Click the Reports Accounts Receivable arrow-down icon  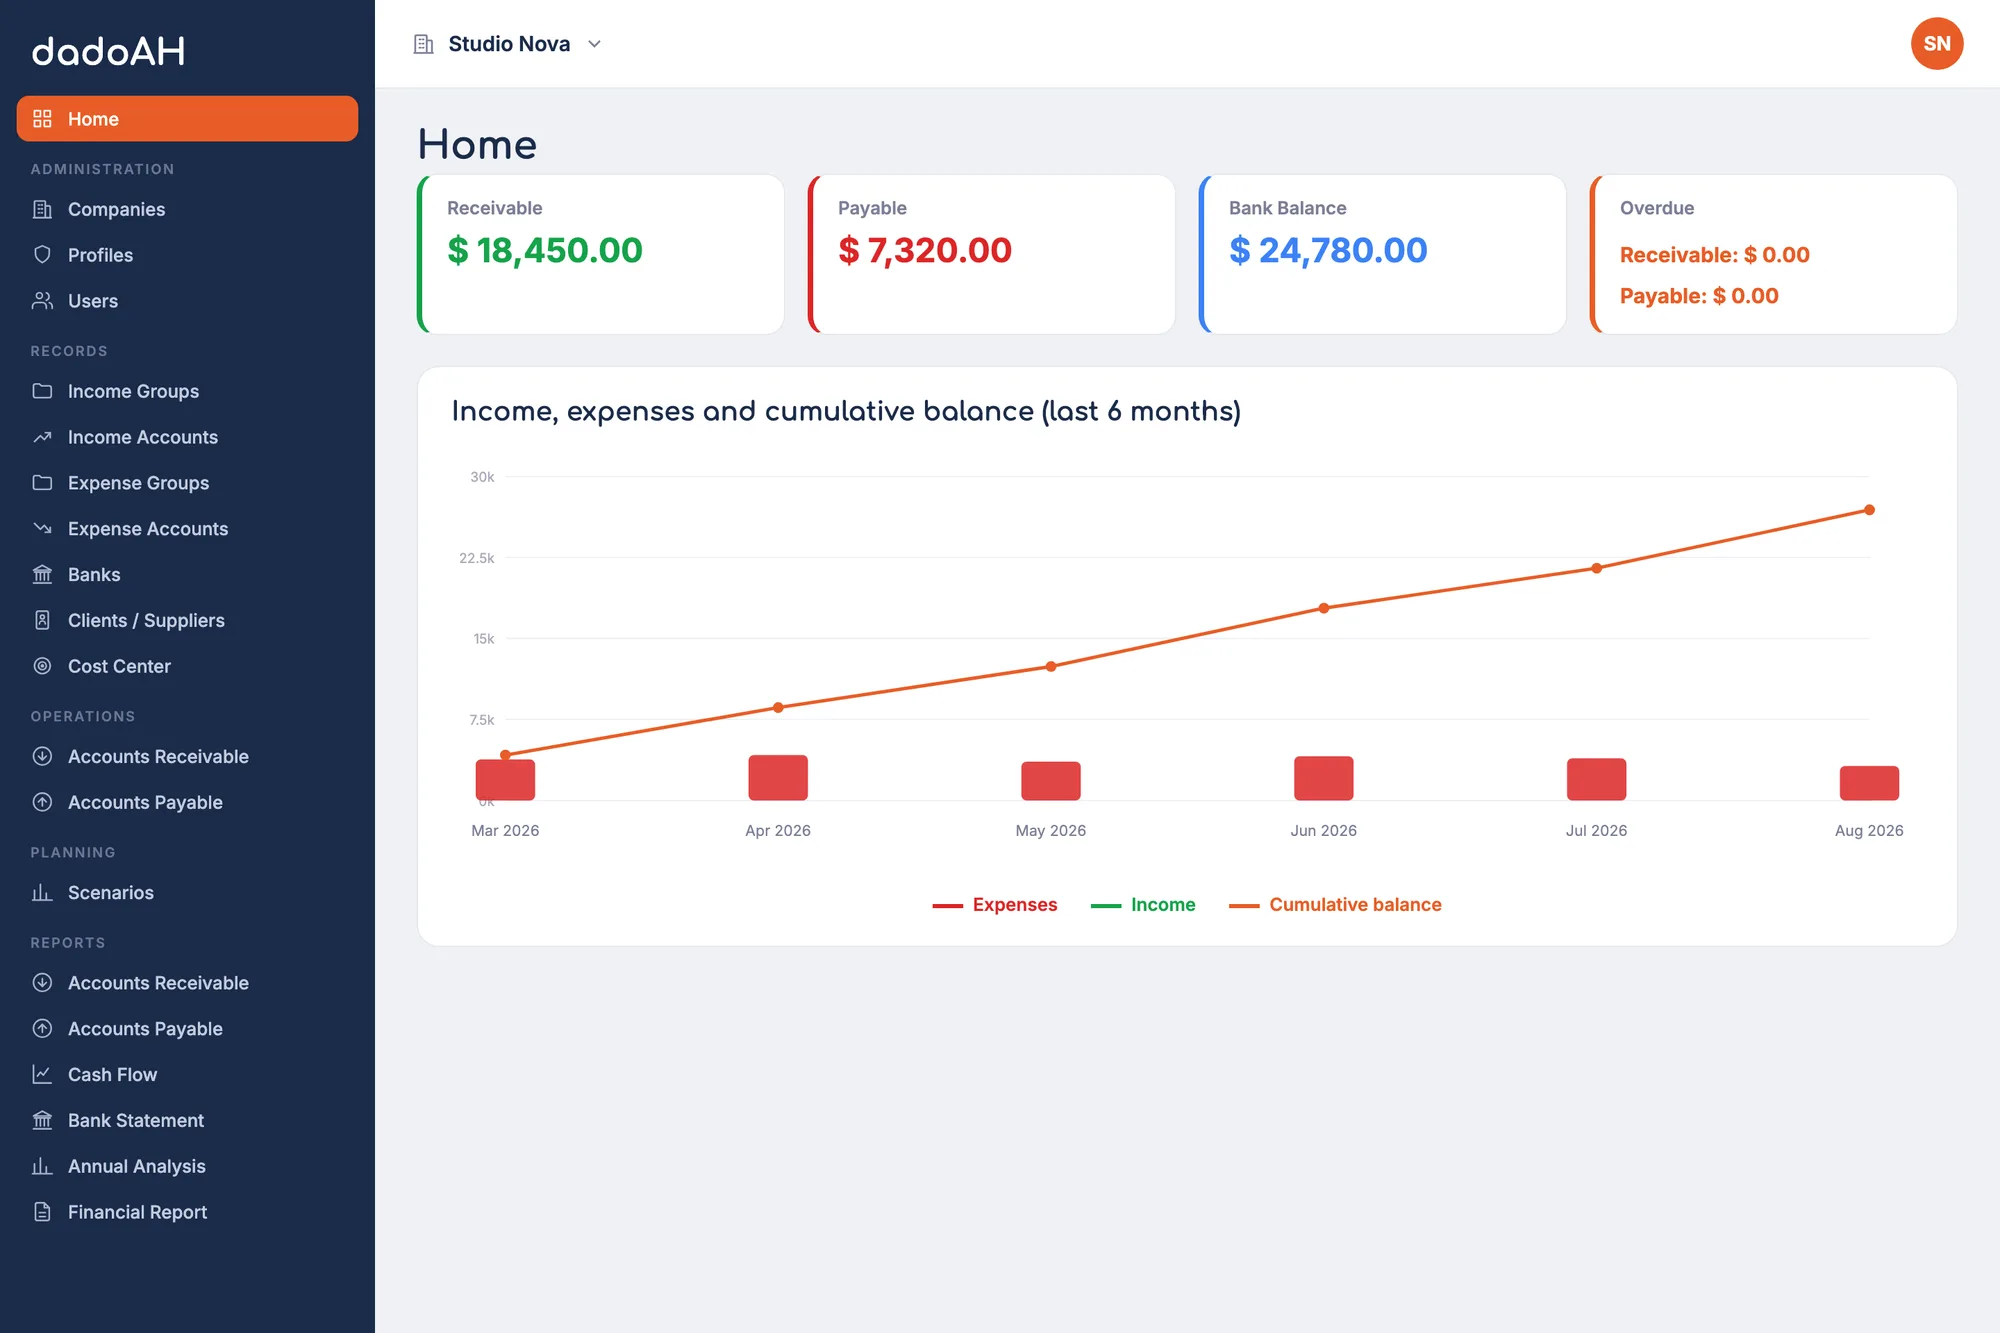[42, 983]
